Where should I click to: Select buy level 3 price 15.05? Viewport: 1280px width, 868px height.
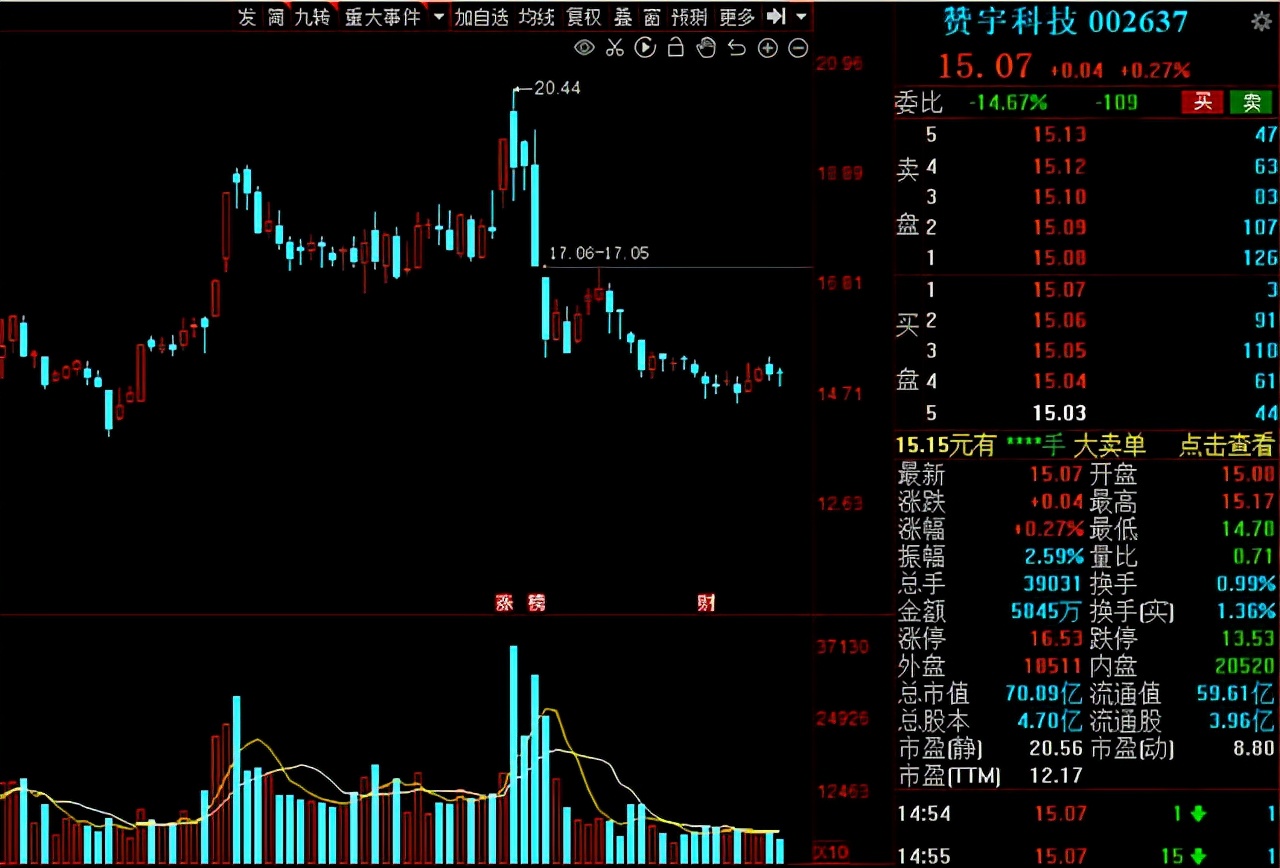[x=1059, y=351]
